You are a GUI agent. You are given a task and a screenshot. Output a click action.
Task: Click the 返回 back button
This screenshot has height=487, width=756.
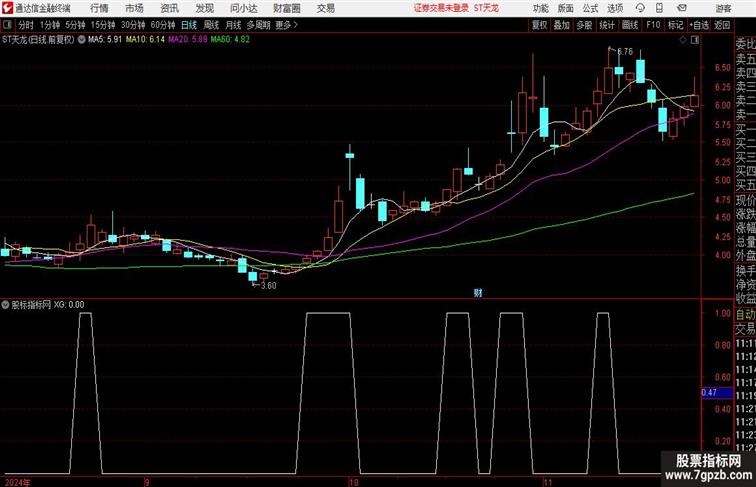point(722,25)
